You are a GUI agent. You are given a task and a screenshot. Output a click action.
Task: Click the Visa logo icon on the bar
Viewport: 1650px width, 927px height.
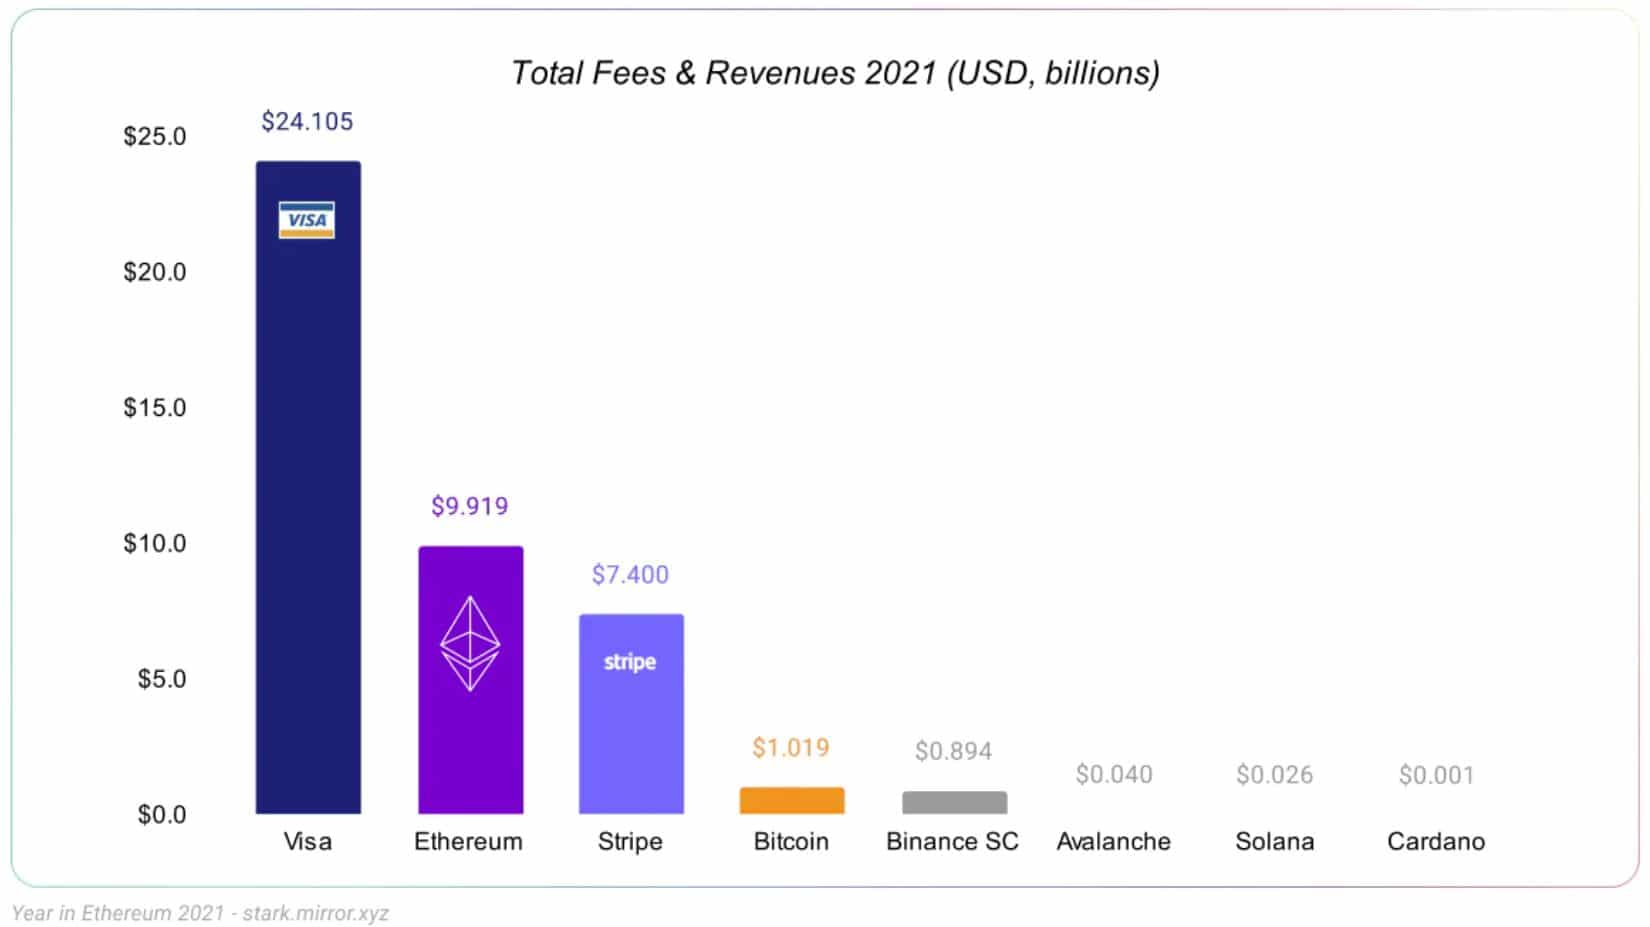click(307, 220)
